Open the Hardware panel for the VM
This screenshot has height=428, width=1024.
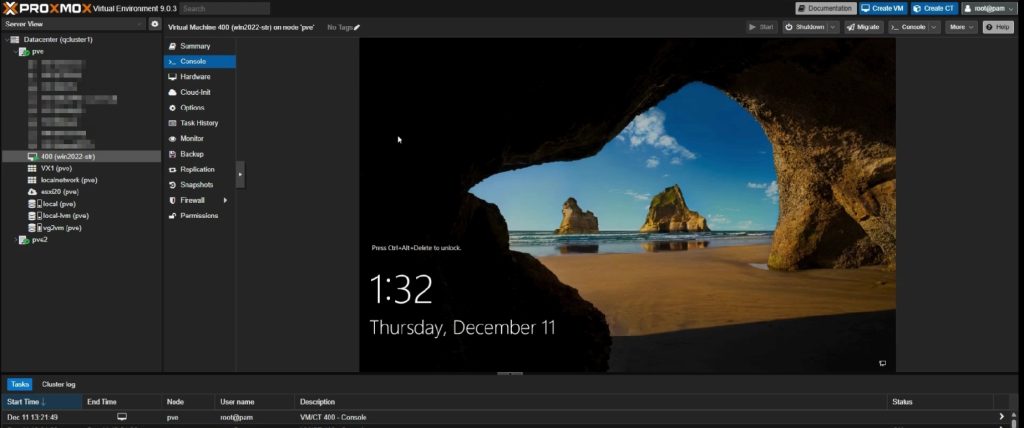coord(194,76)
